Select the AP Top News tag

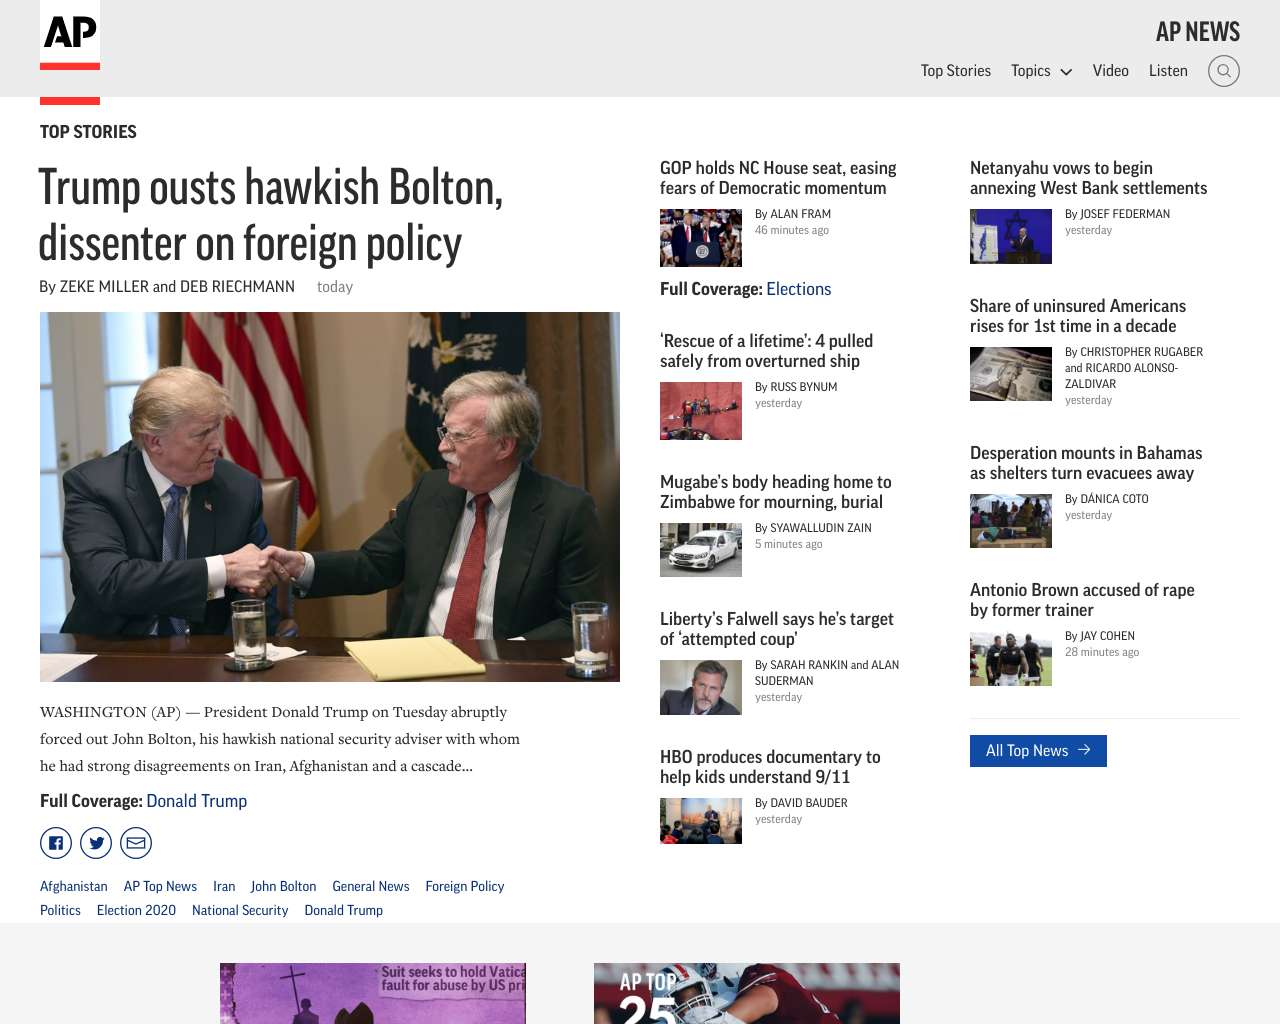point(160,886)
